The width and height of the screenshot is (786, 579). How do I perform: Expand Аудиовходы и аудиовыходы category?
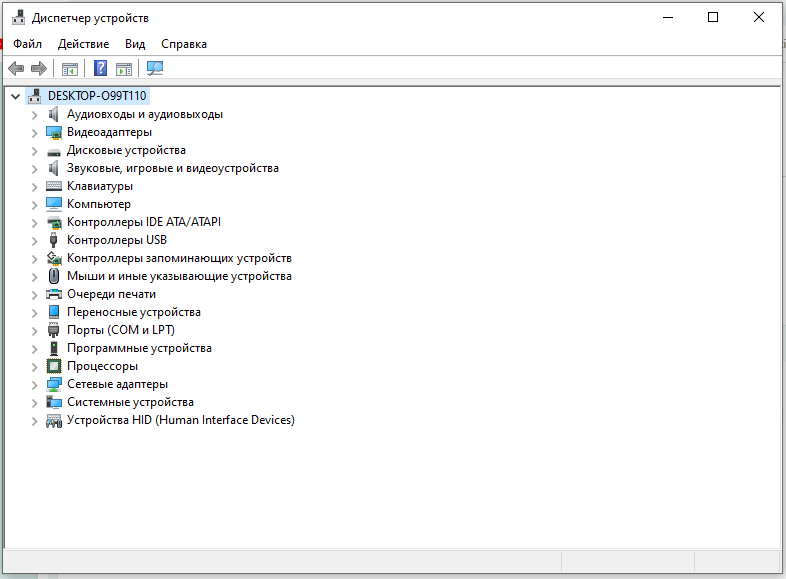[x=34, y=115]
